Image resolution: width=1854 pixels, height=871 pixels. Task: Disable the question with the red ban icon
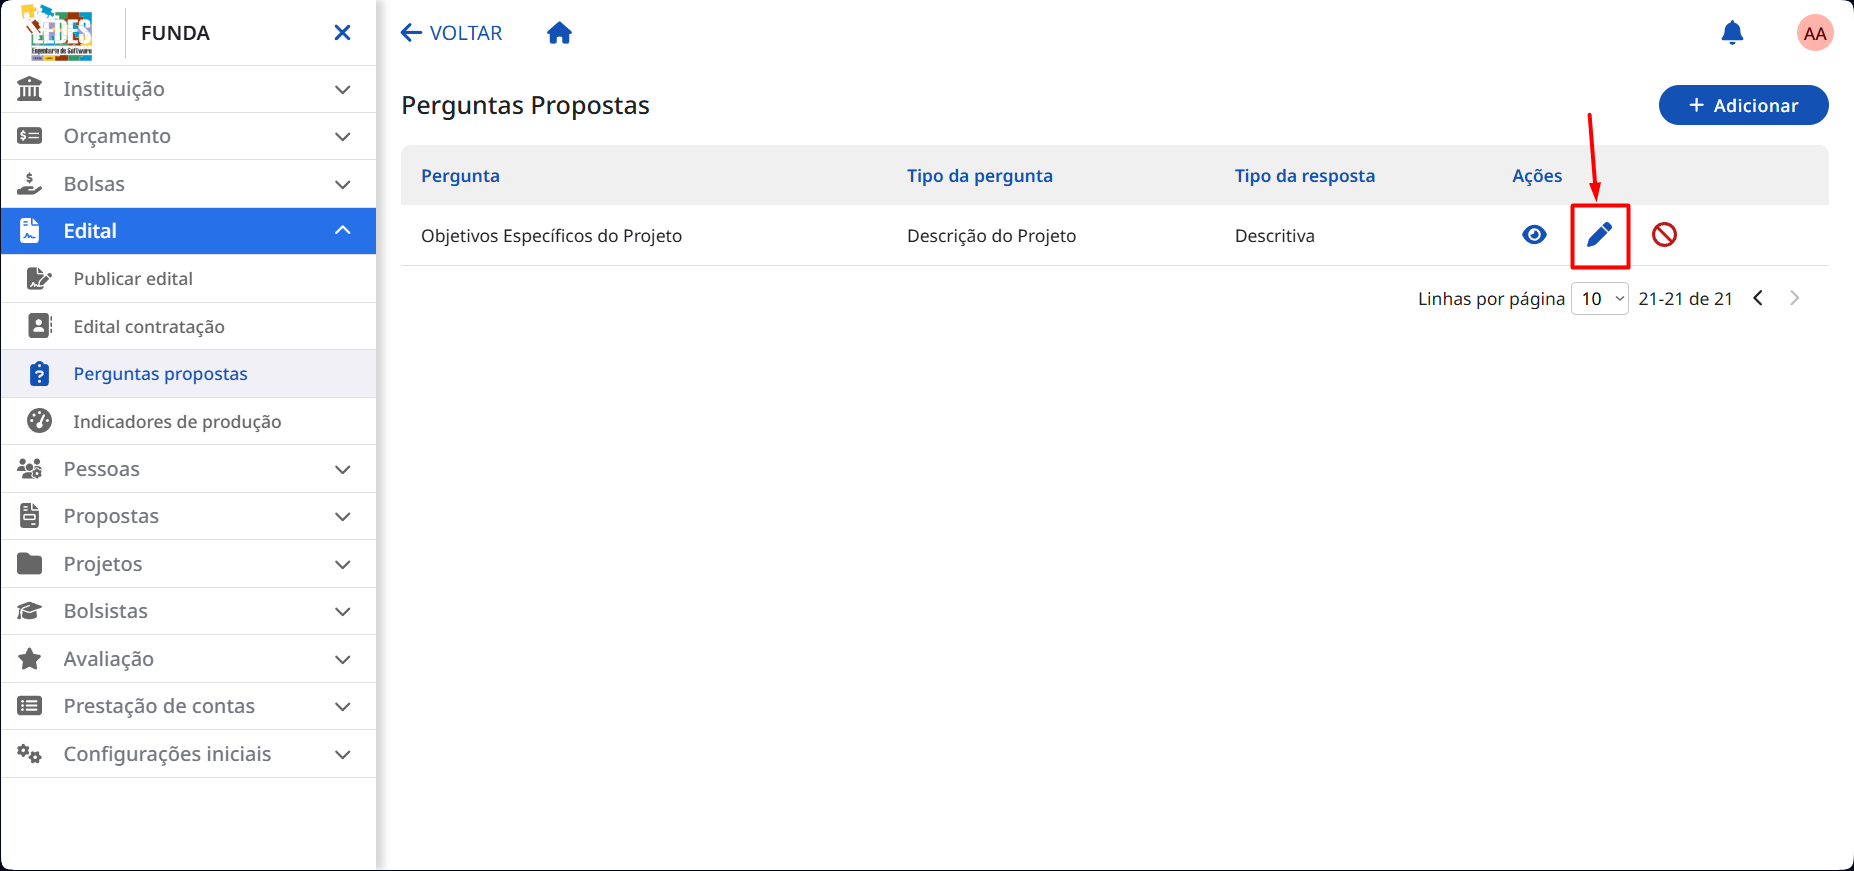1664,235
